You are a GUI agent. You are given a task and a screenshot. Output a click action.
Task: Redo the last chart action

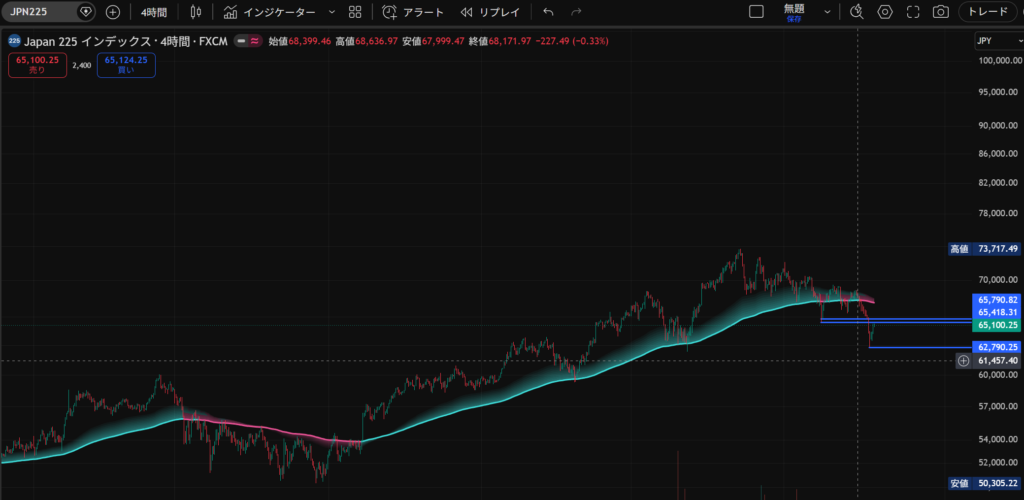pos(576,12)
